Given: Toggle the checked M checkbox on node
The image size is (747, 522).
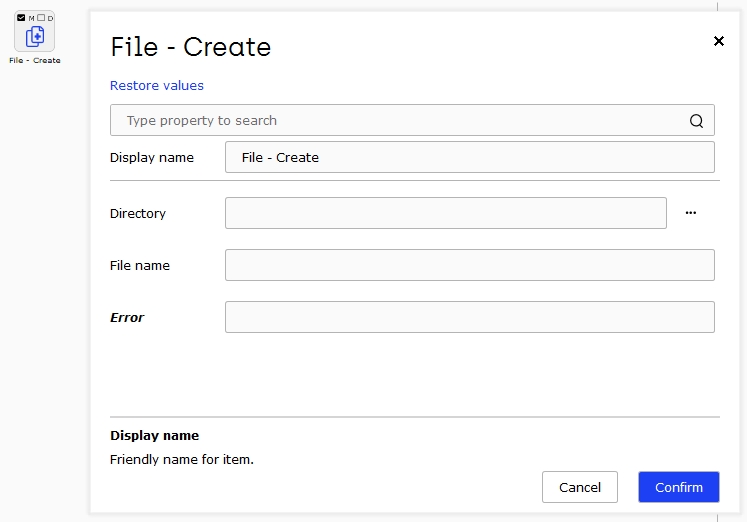Looking at the screenshot, I should pyautogui.click(x=21, y=18).
